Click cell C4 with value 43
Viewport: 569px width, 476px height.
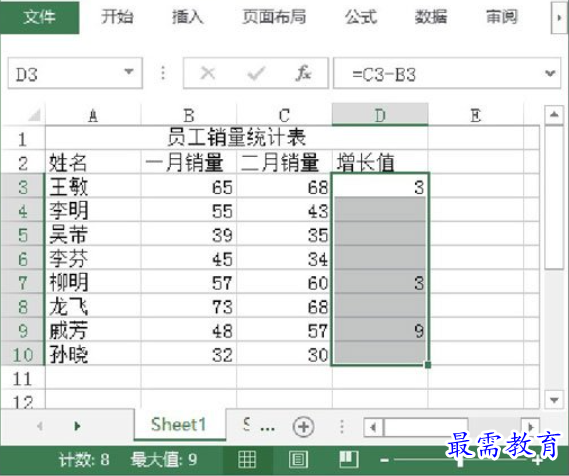pos(284,210)
